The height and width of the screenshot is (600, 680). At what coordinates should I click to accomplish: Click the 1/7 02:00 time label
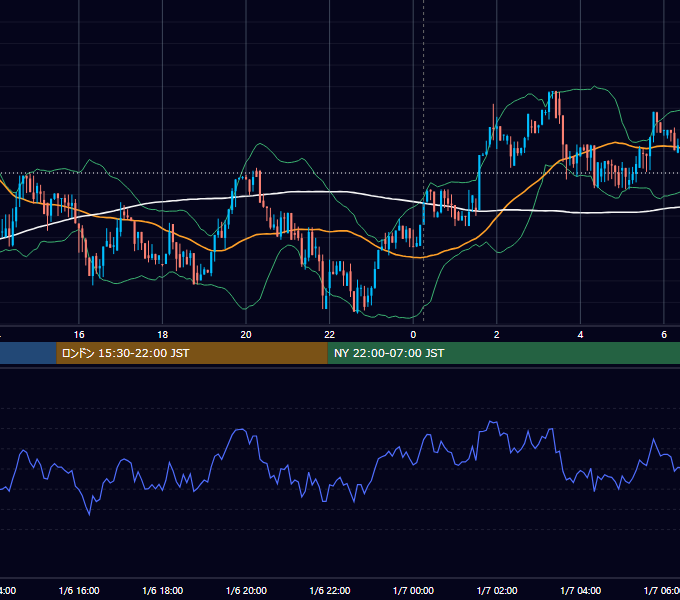tap(497, 591)
